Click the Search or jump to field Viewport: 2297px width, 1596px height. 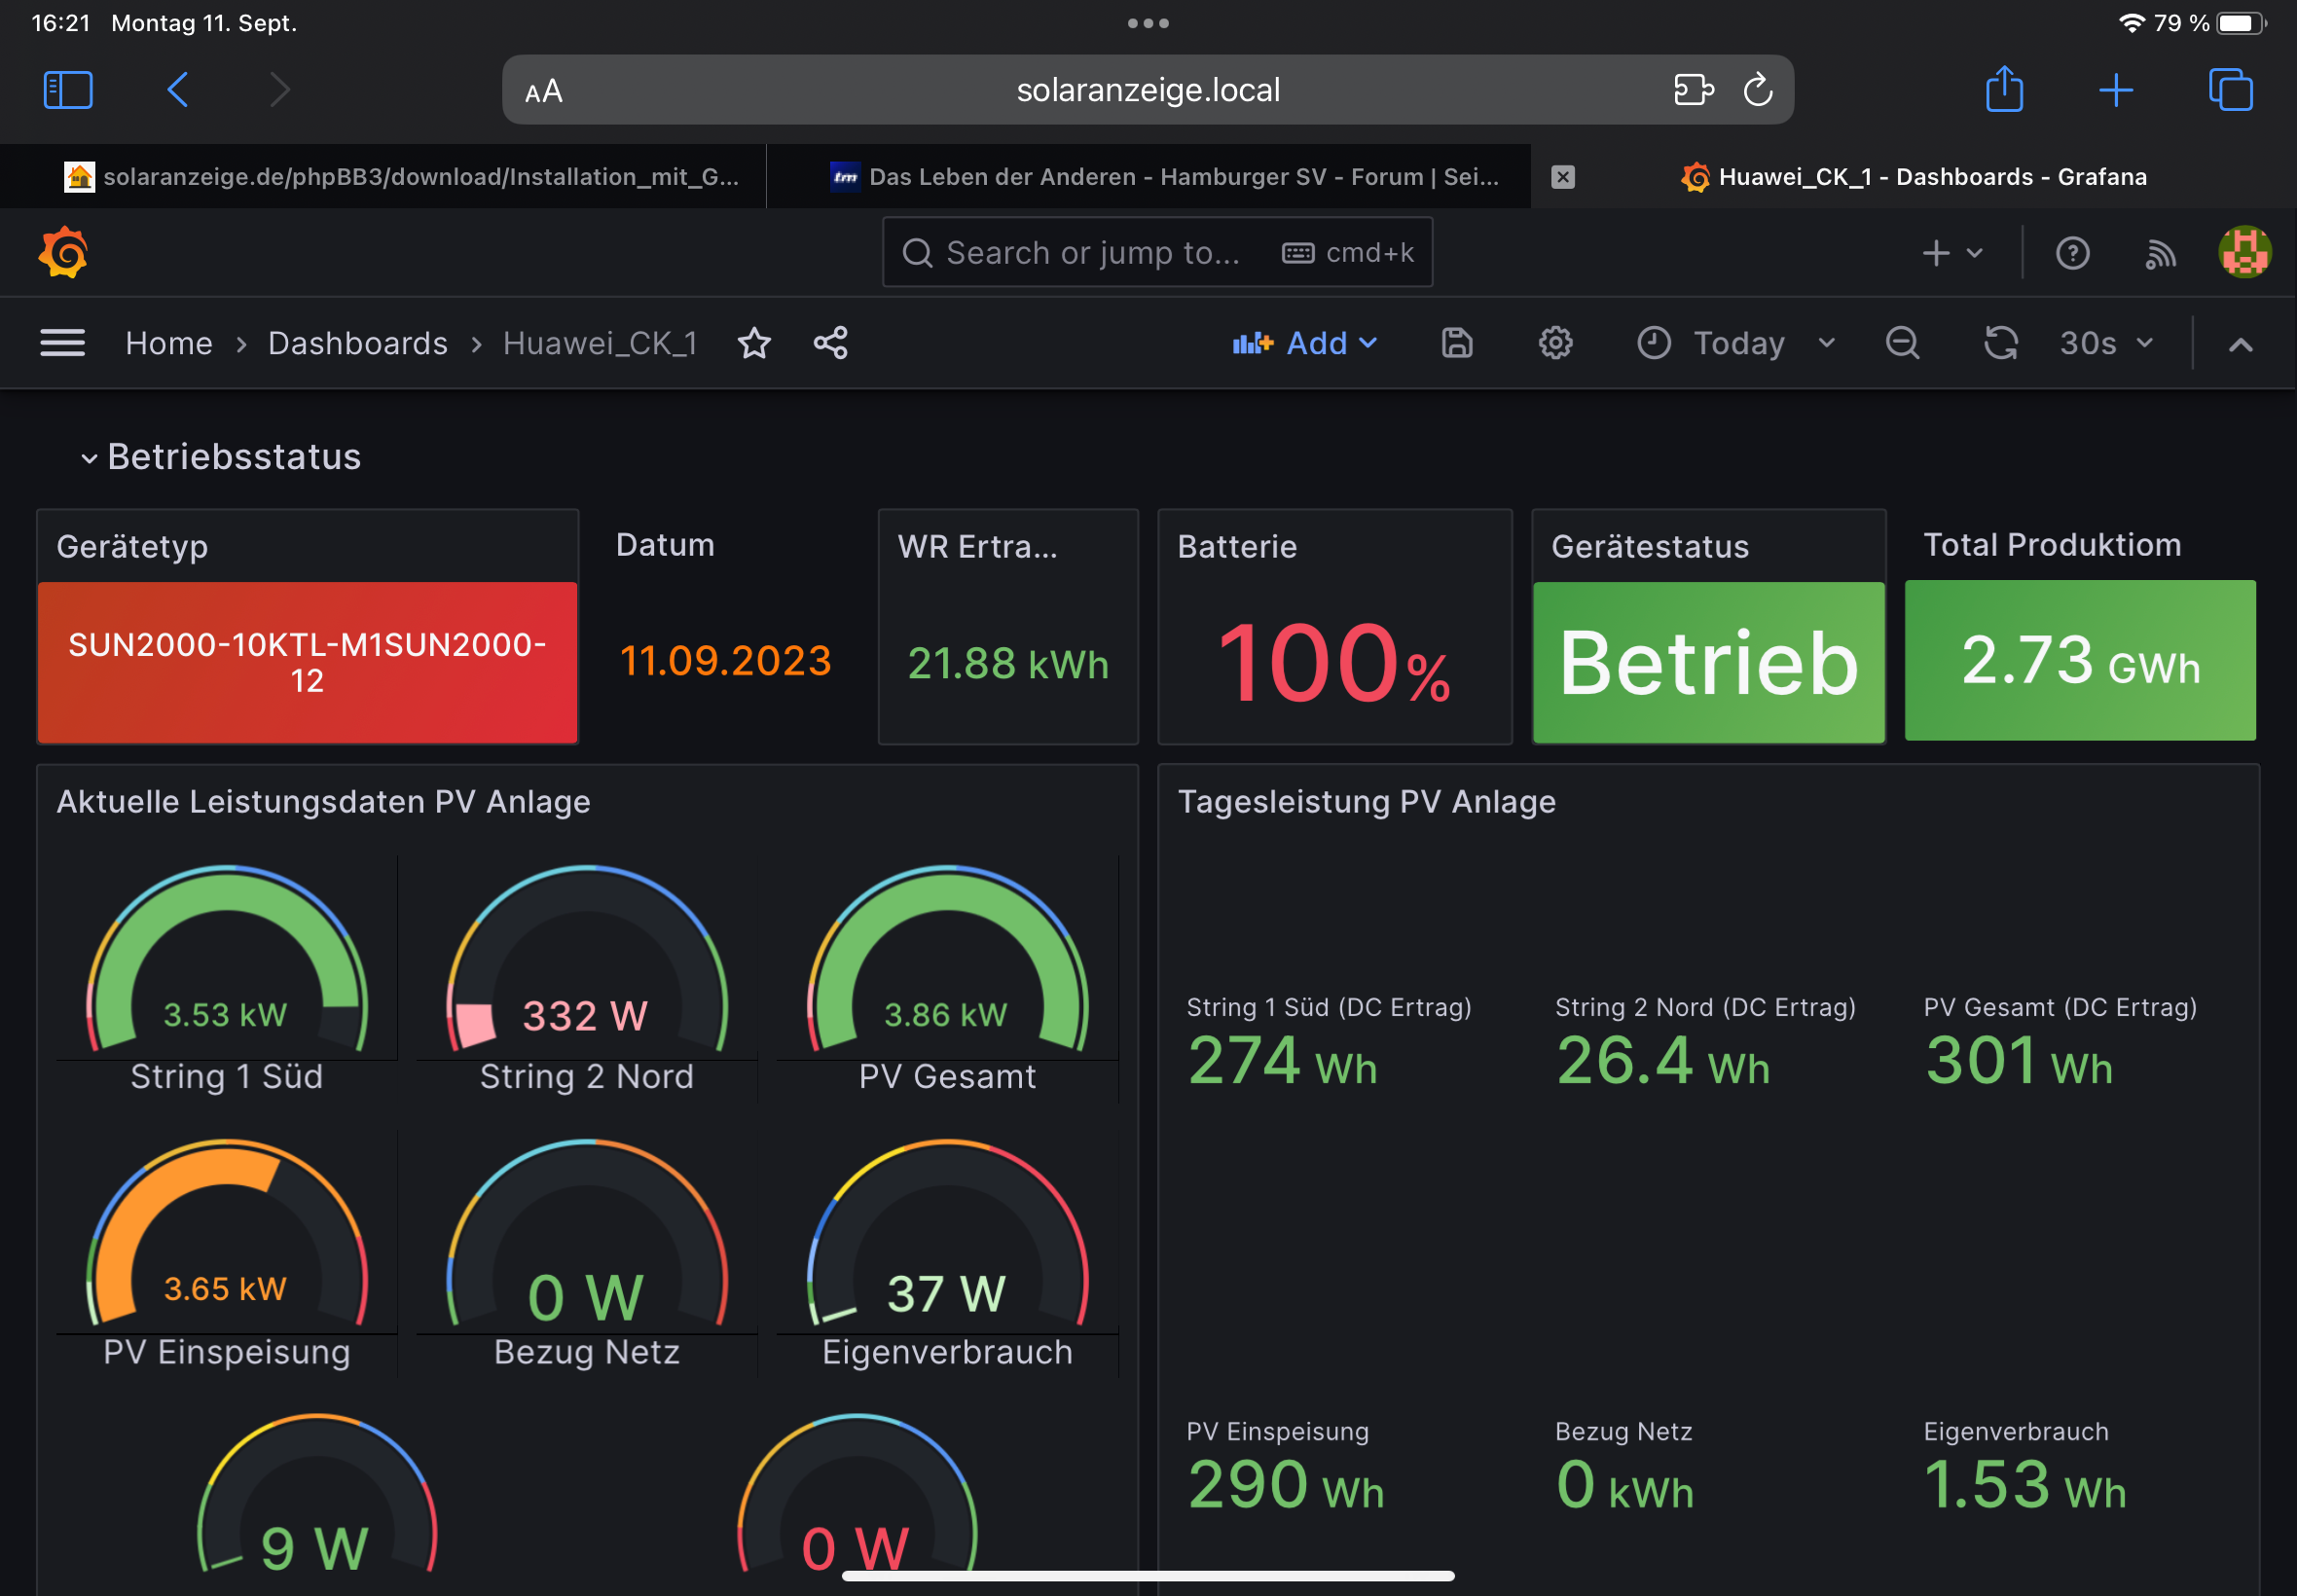click(x=1092, y=253)
